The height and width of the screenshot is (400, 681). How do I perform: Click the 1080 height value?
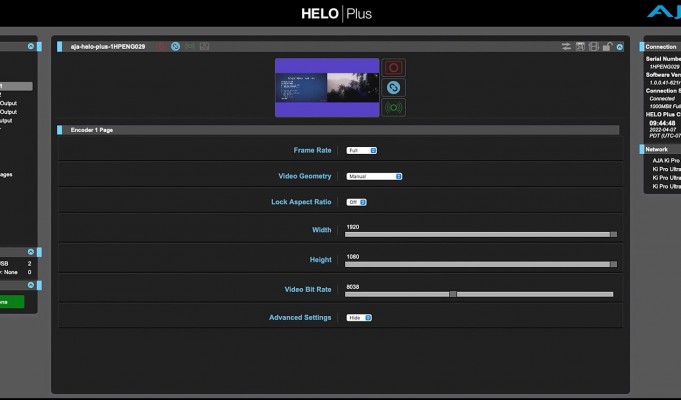(353, 257)
